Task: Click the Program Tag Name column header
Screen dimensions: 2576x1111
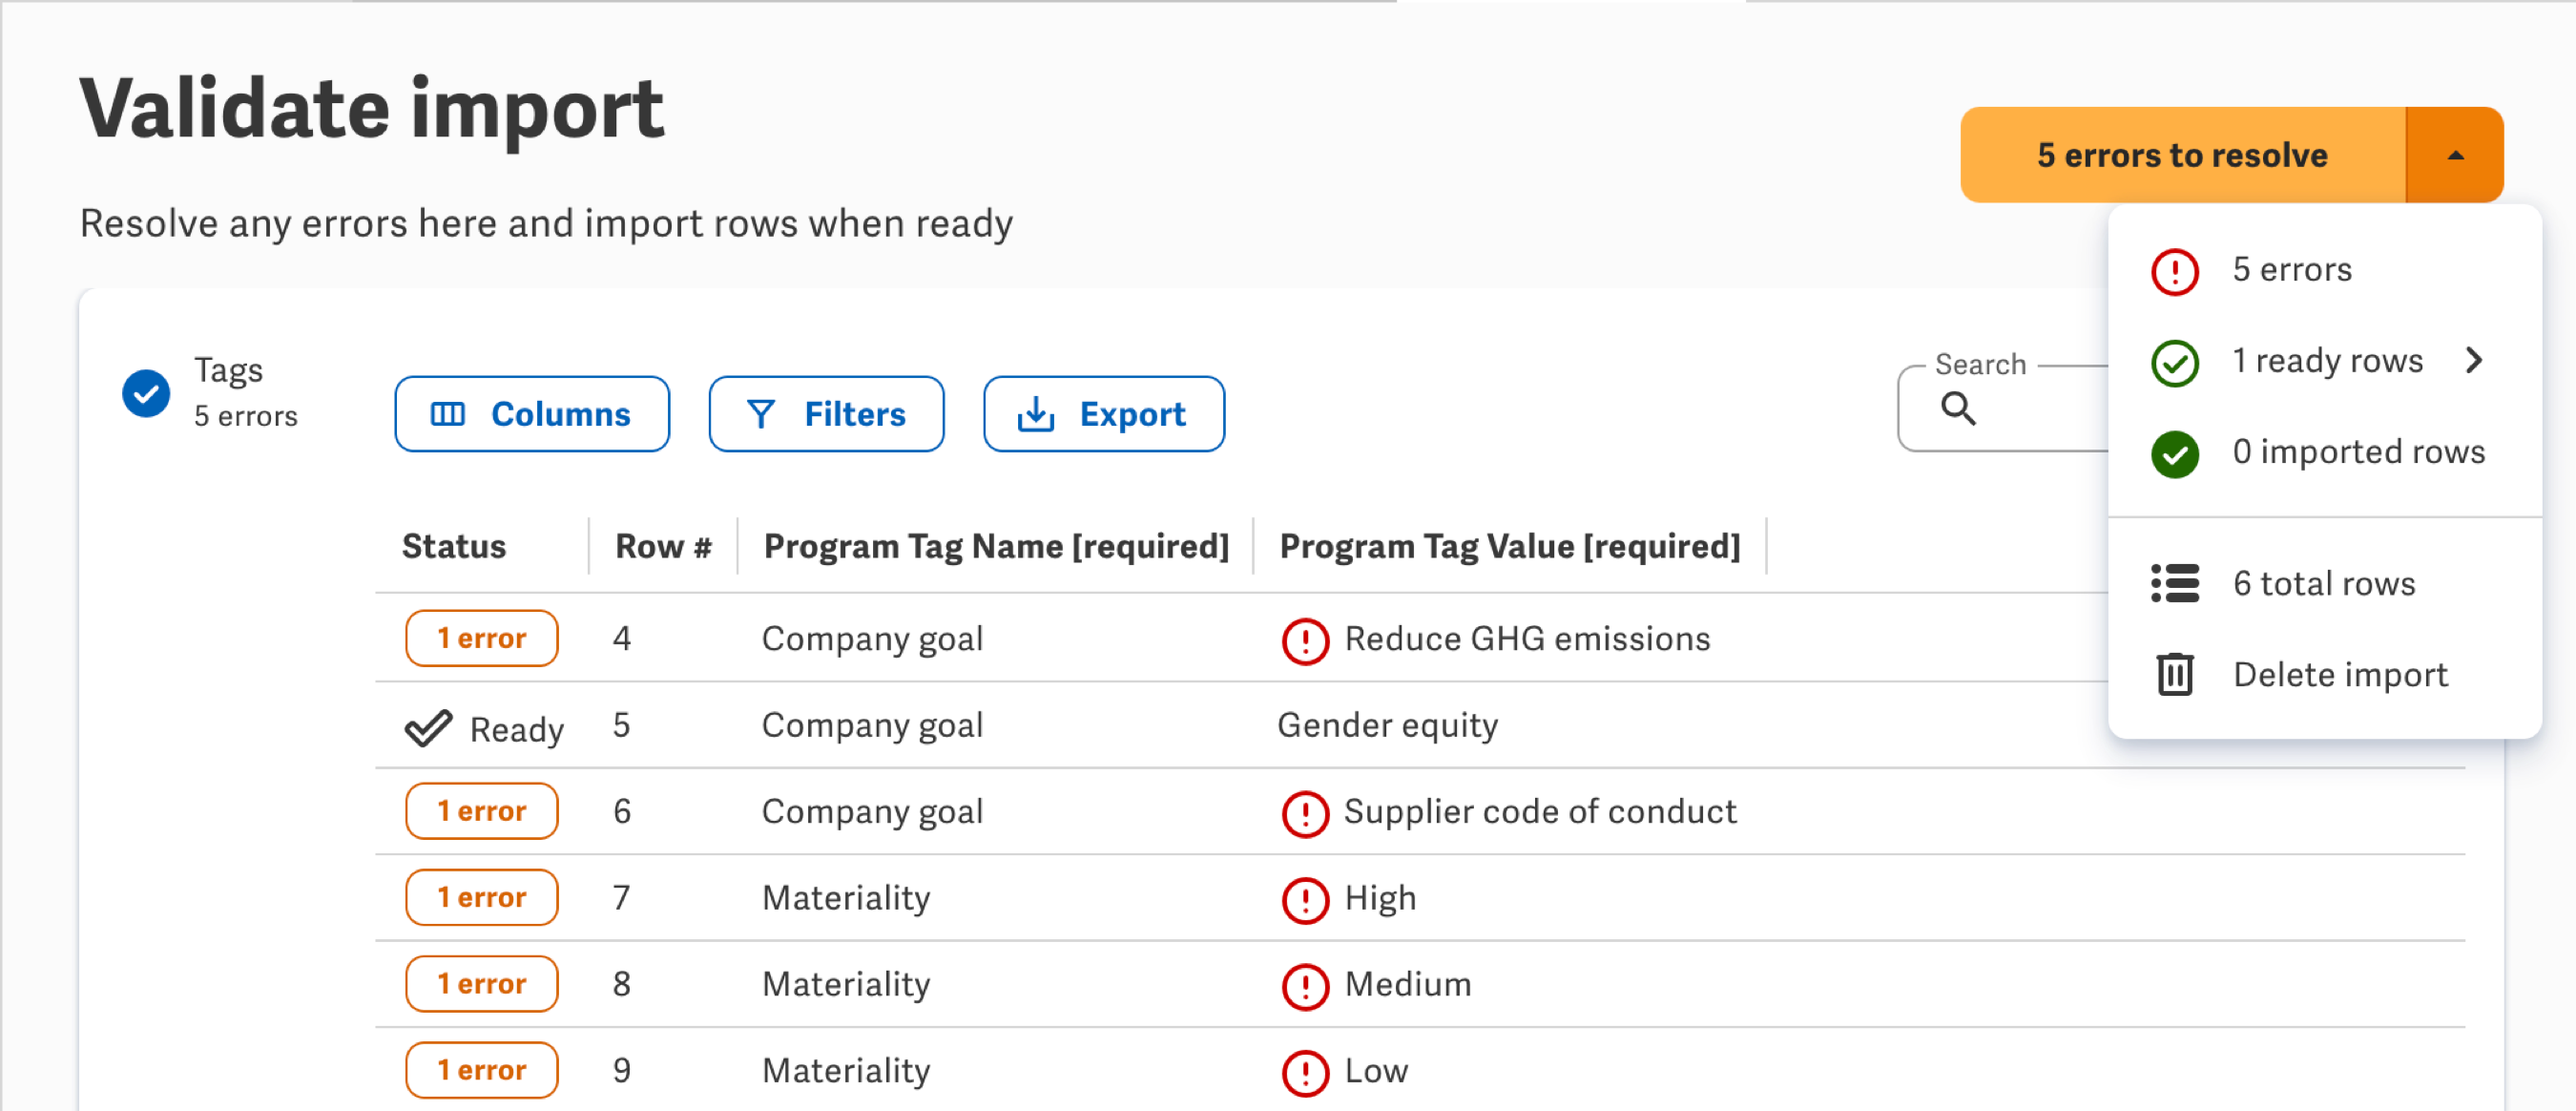Action: point(996,546)
